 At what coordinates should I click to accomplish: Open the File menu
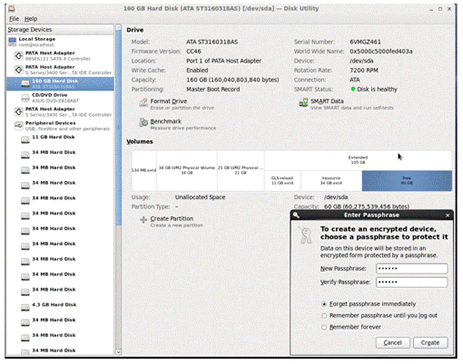(x=14, y=19)
